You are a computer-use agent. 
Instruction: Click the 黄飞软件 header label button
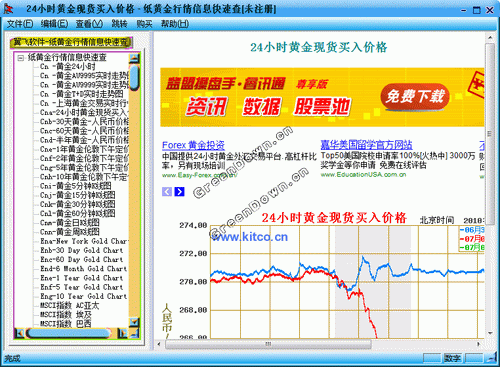71,42
